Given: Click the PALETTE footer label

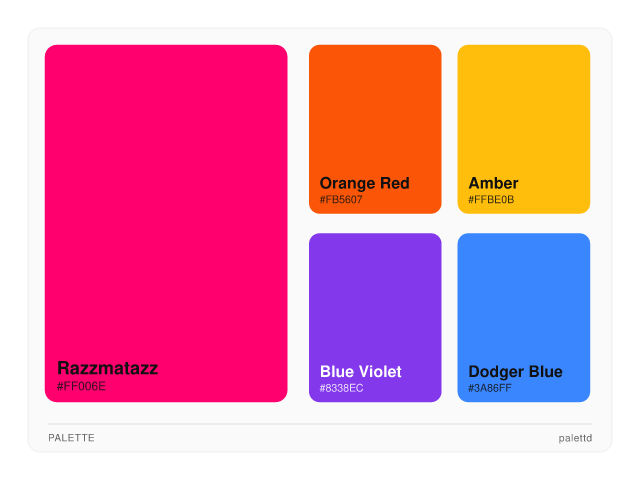Looking at the screenshot, I should pyautogui.click(x=71, y=438).
